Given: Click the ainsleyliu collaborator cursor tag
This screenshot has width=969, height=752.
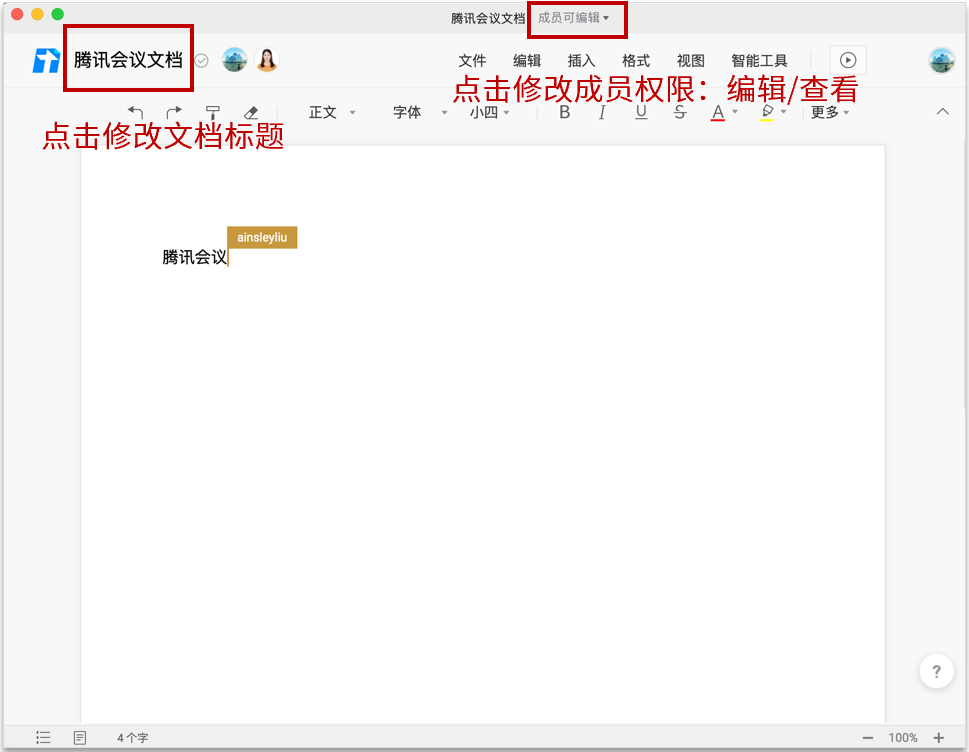Looking at the screenshot, I should (x=262, y=237).
